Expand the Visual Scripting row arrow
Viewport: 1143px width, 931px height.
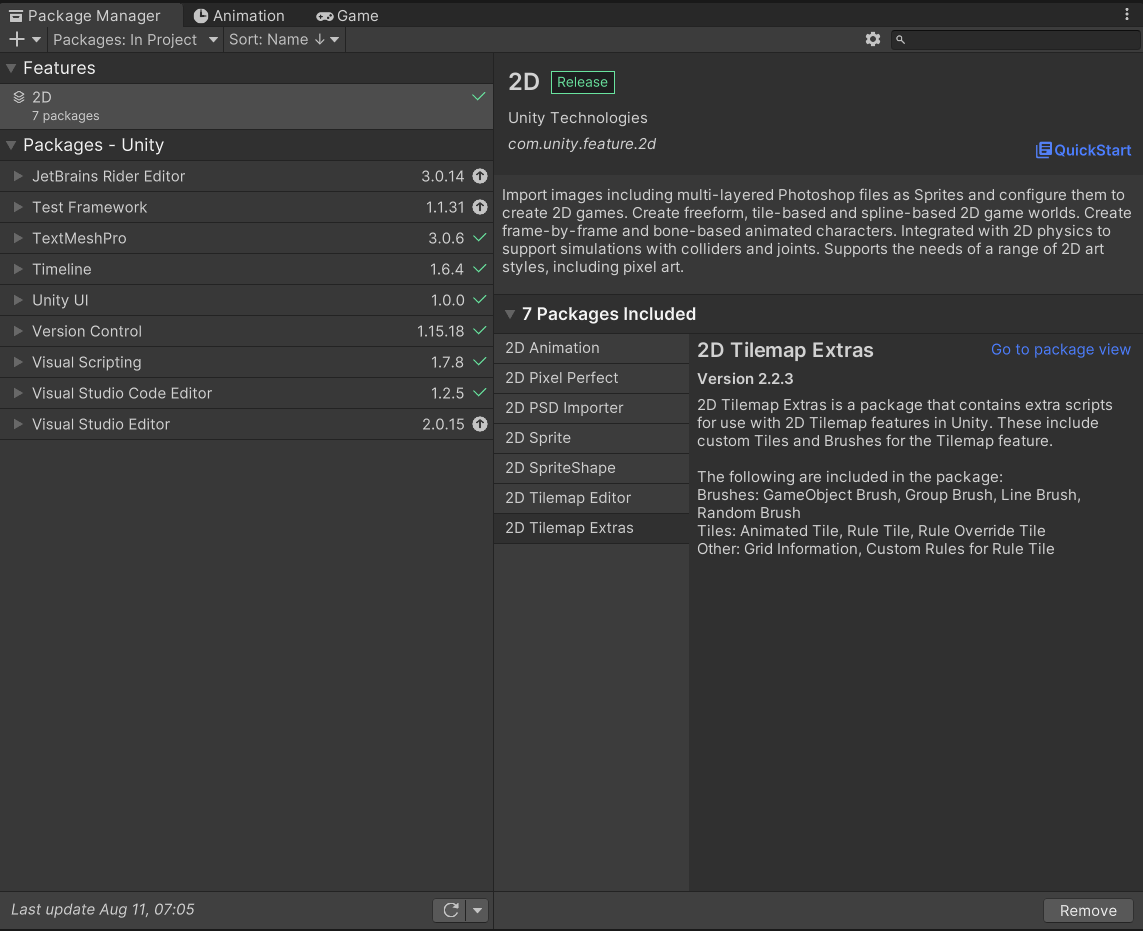coord(18,362)
